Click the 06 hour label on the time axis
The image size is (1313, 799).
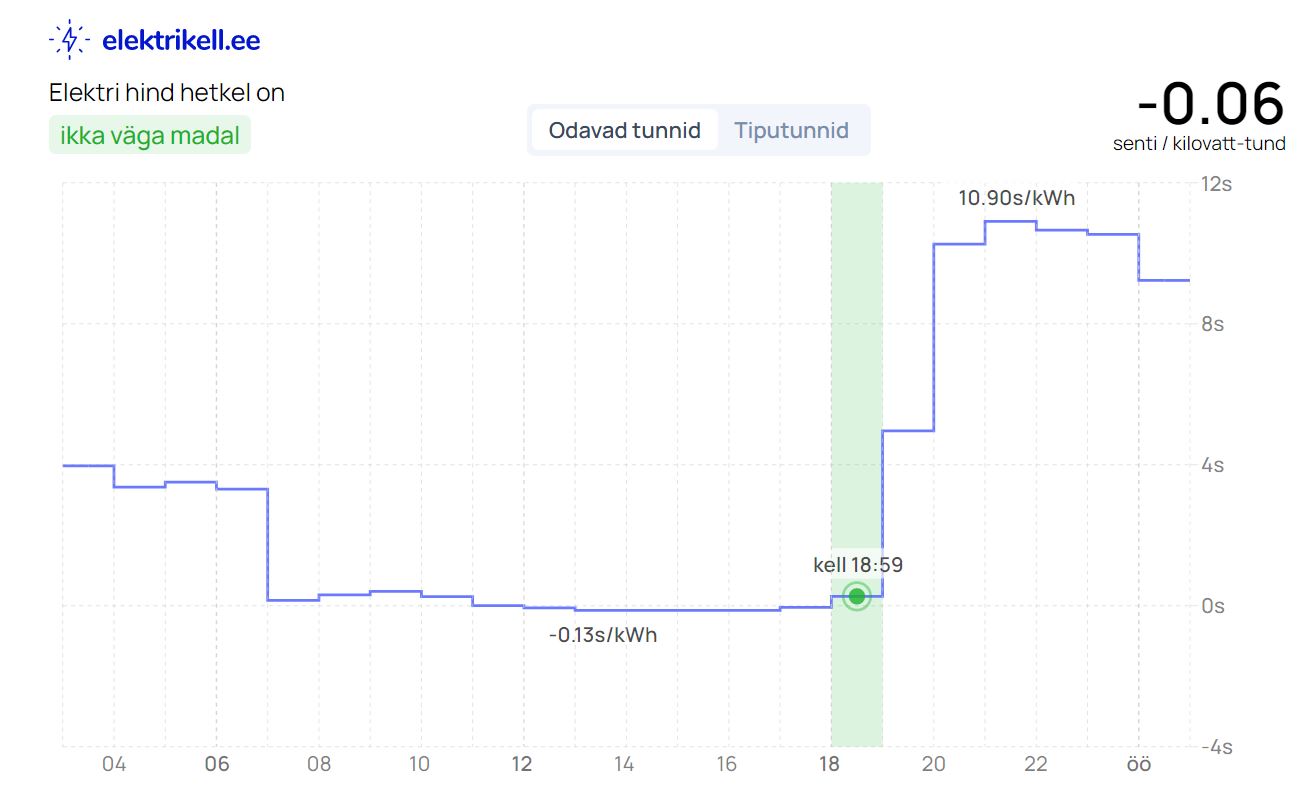[x=216, y=764]
